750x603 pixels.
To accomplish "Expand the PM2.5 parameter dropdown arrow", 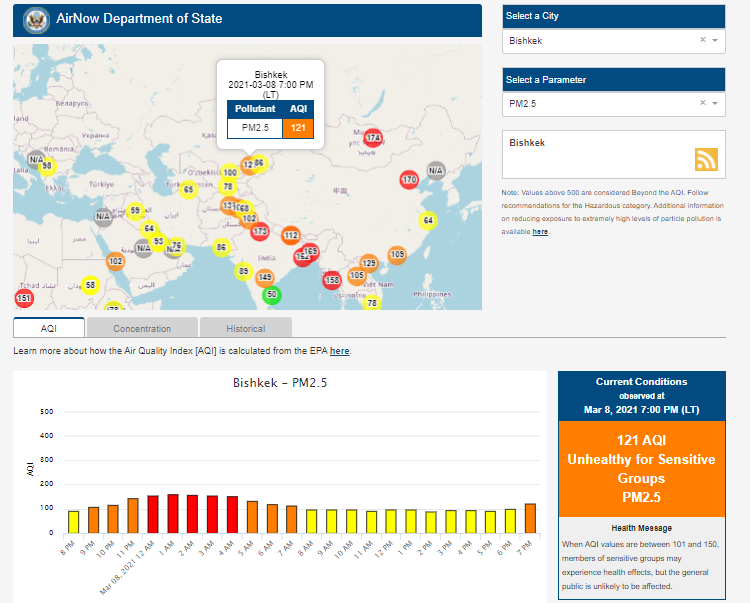I will [716, 103].
